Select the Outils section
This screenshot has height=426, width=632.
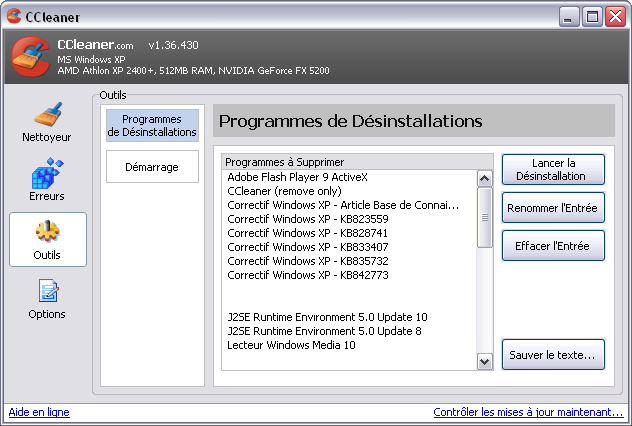[48, 239]
